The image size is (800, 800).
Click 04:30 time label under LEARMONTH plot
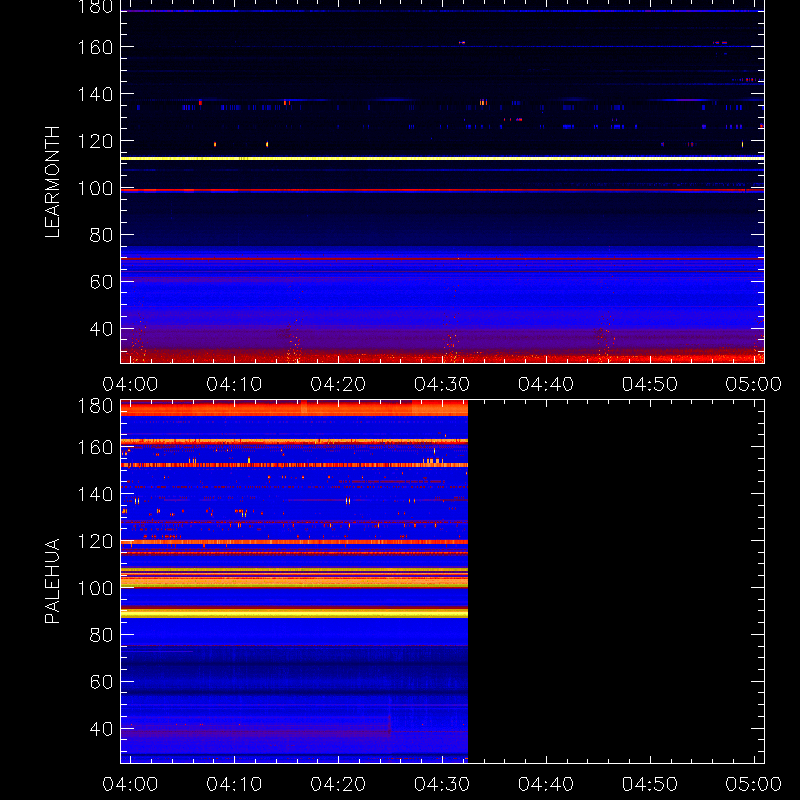(442, 384)
